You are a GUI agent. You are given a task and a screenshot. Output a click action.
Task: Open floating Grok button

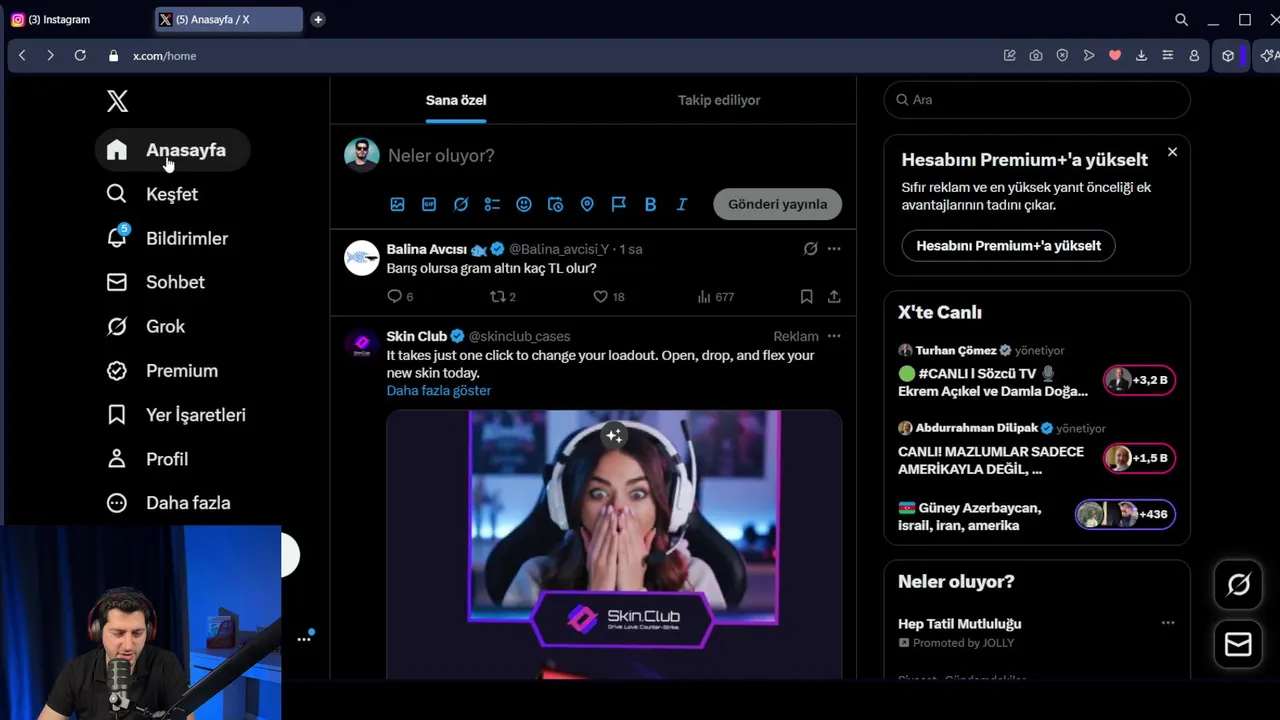click(x=1238, y=585)
